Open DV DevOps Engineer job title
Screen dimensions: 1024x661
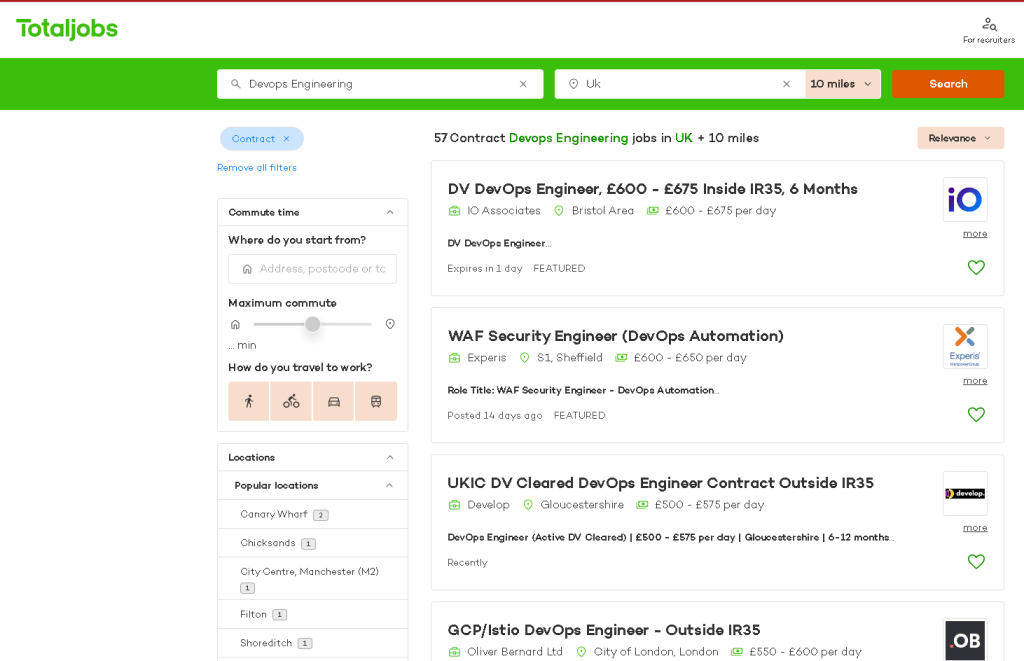click(652, 189)
